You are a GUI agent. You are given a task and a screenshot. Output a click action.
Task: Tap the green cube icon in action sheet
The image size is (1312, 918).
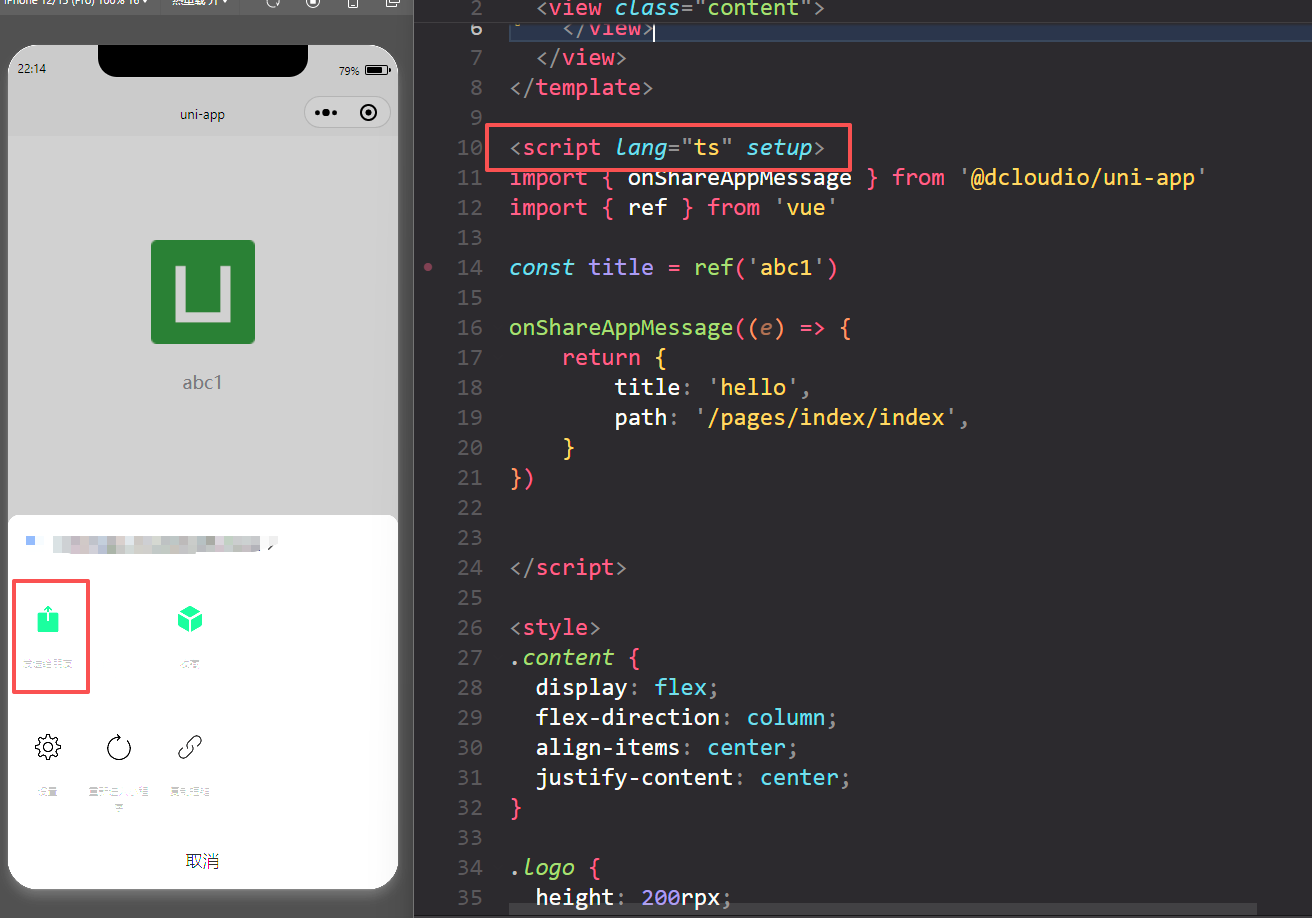click(x=189, y=620)
